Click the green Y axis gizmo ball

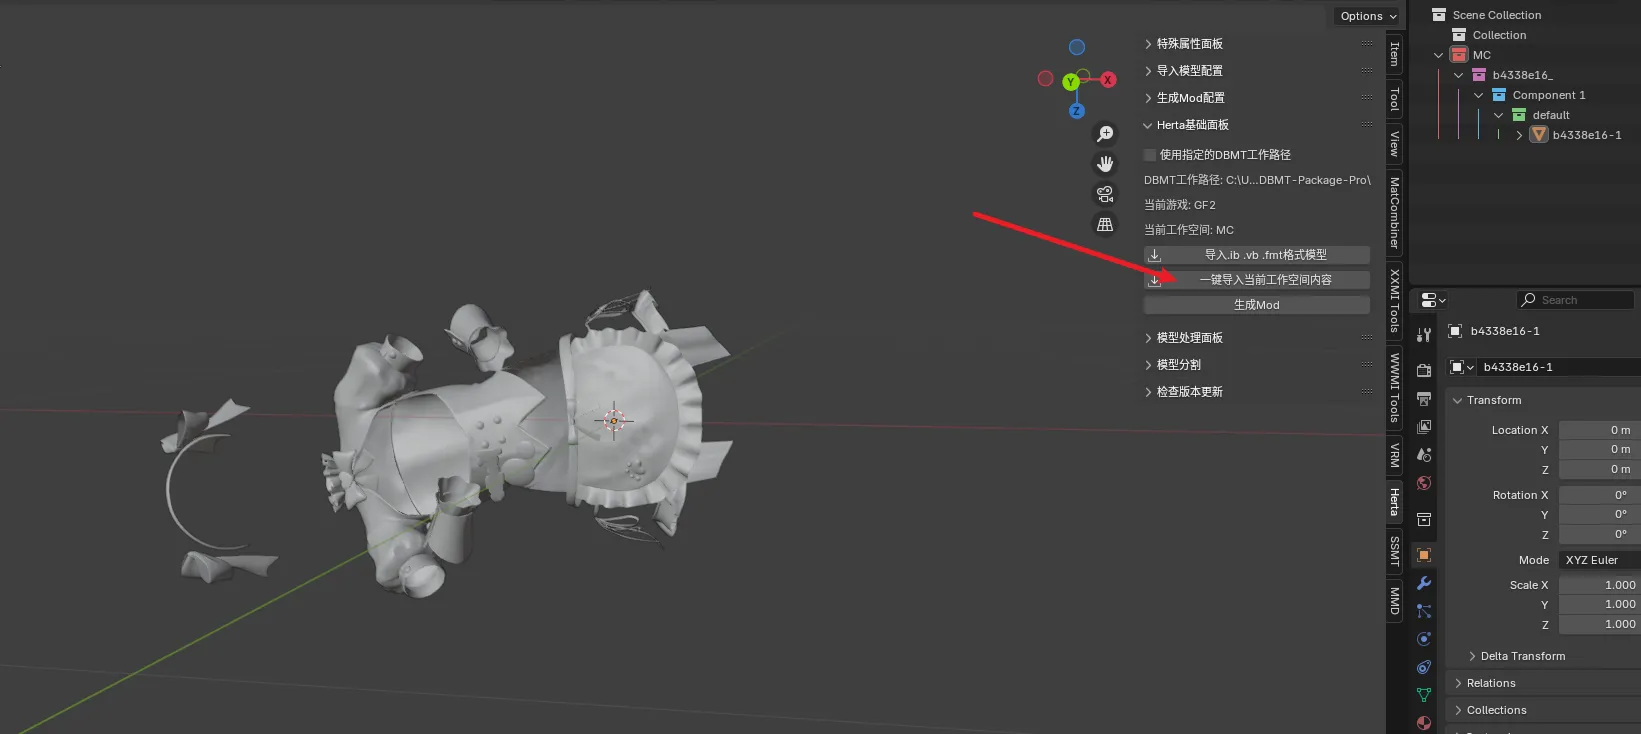(x=1071, y=82)
